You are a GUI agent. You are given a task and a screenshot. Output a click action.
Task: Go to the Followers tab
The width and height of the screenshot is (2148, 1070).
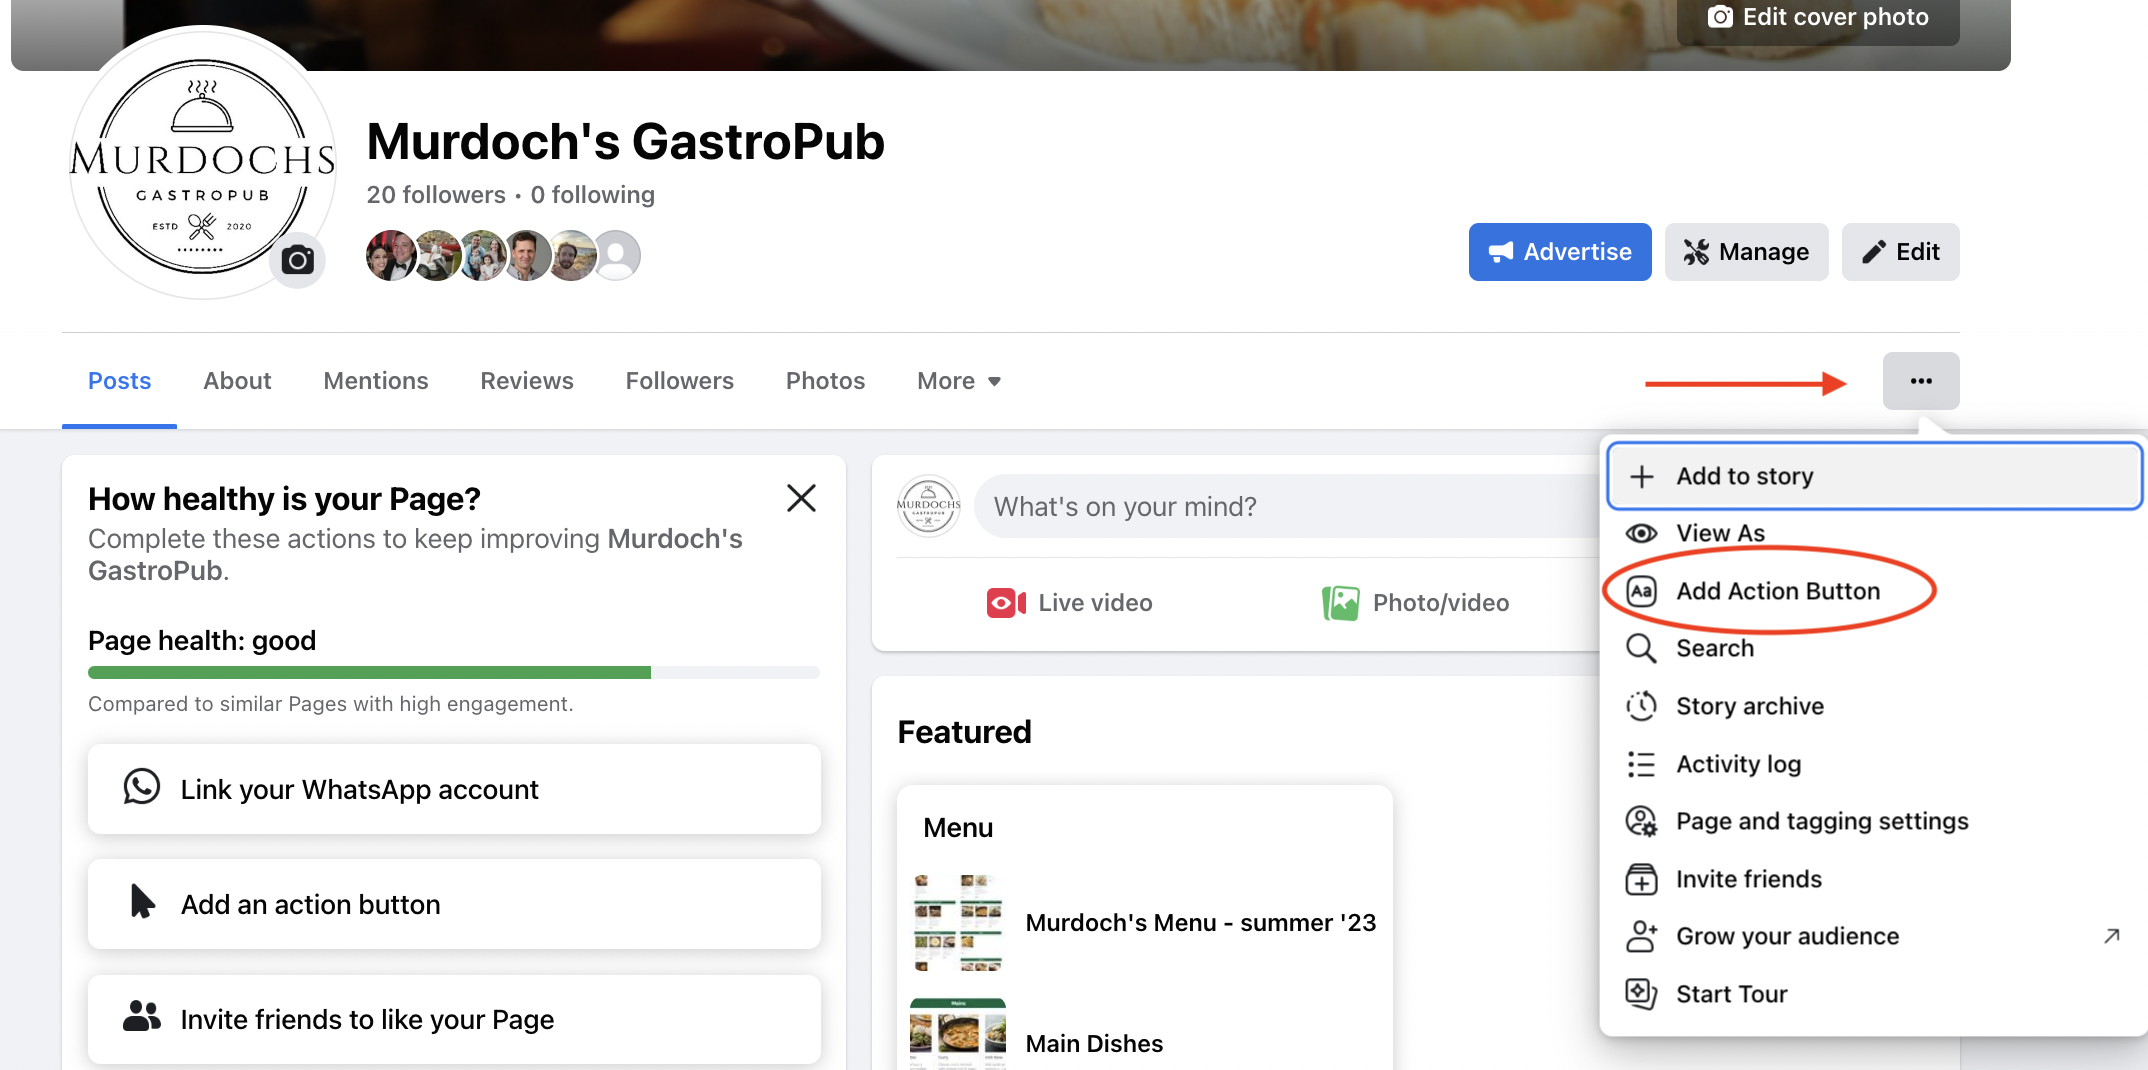680,381
